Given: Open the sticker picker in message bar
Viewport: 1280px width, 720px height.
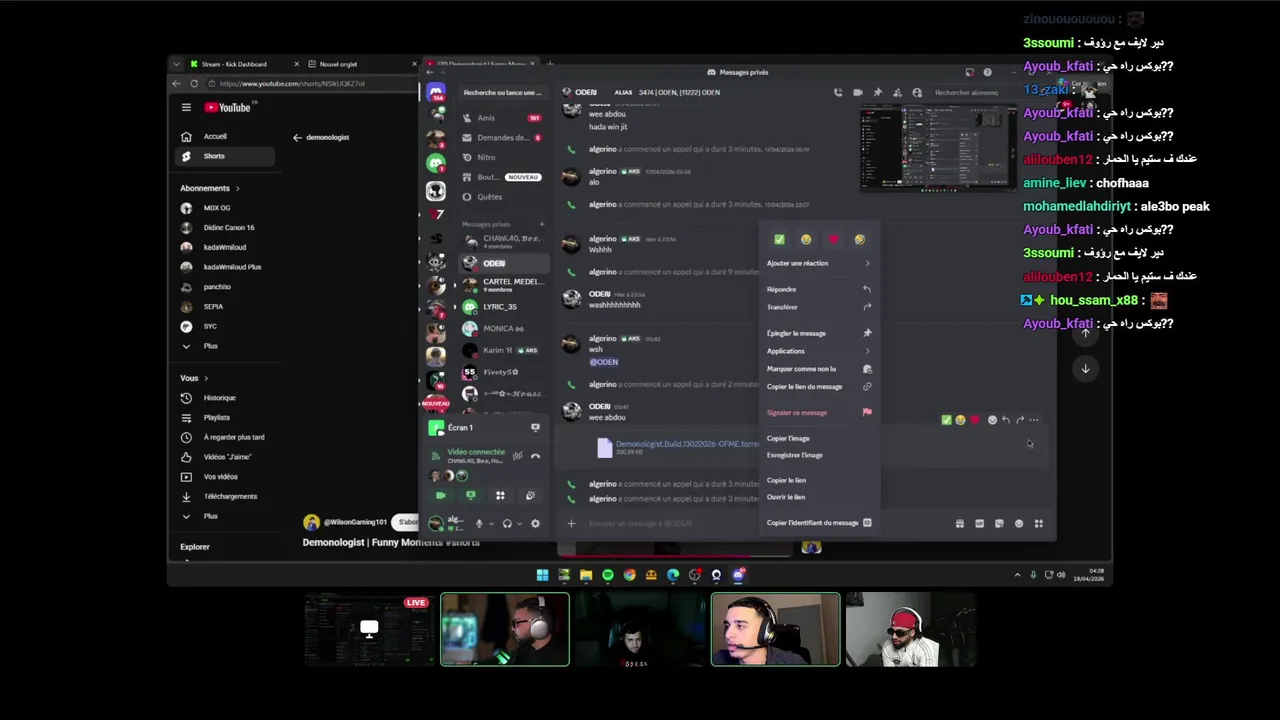Looking at the screenshot, I should coord(999,523).
